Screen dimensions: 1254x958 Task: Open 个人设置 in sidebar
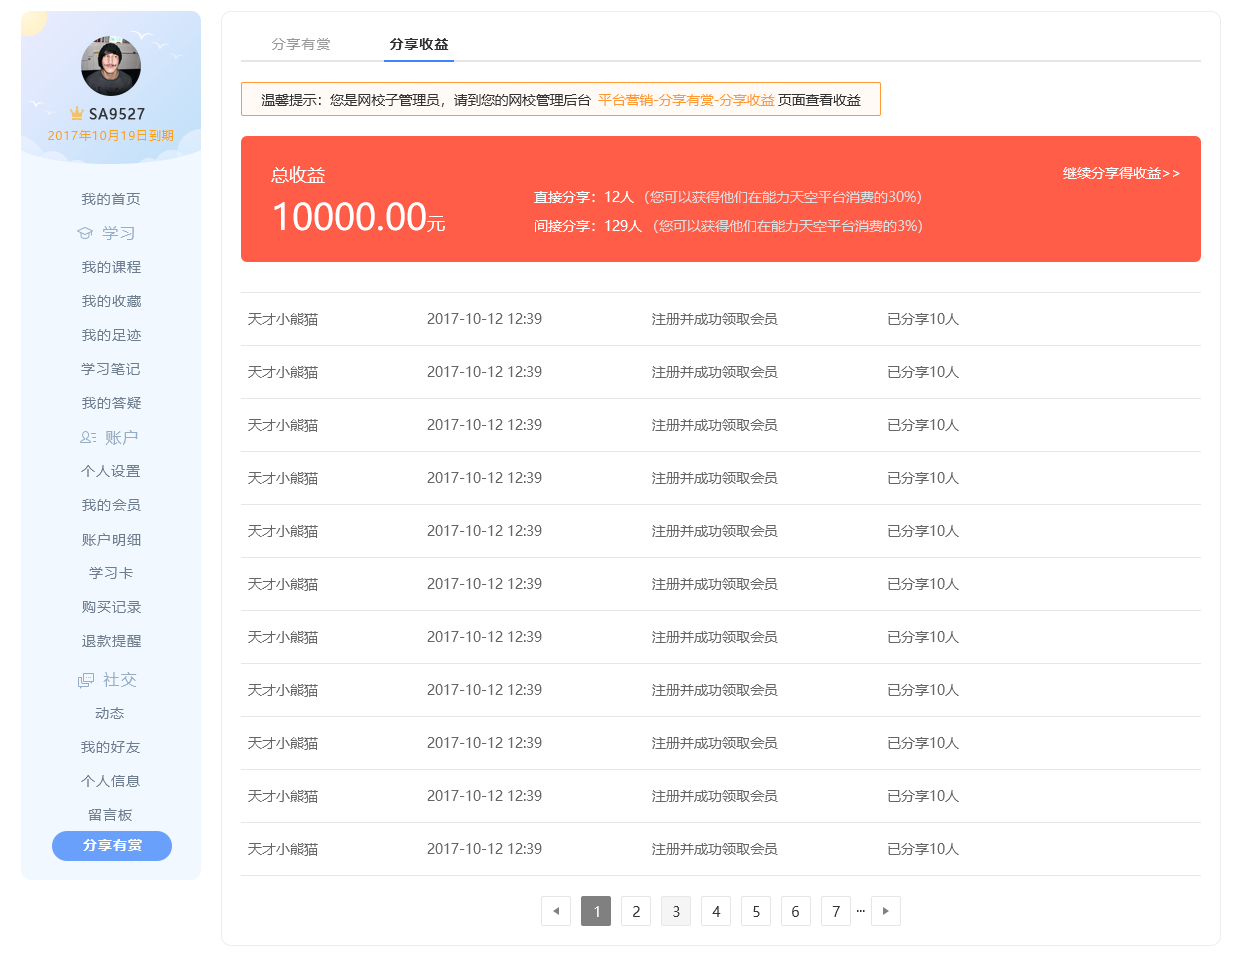coord(111,471)
